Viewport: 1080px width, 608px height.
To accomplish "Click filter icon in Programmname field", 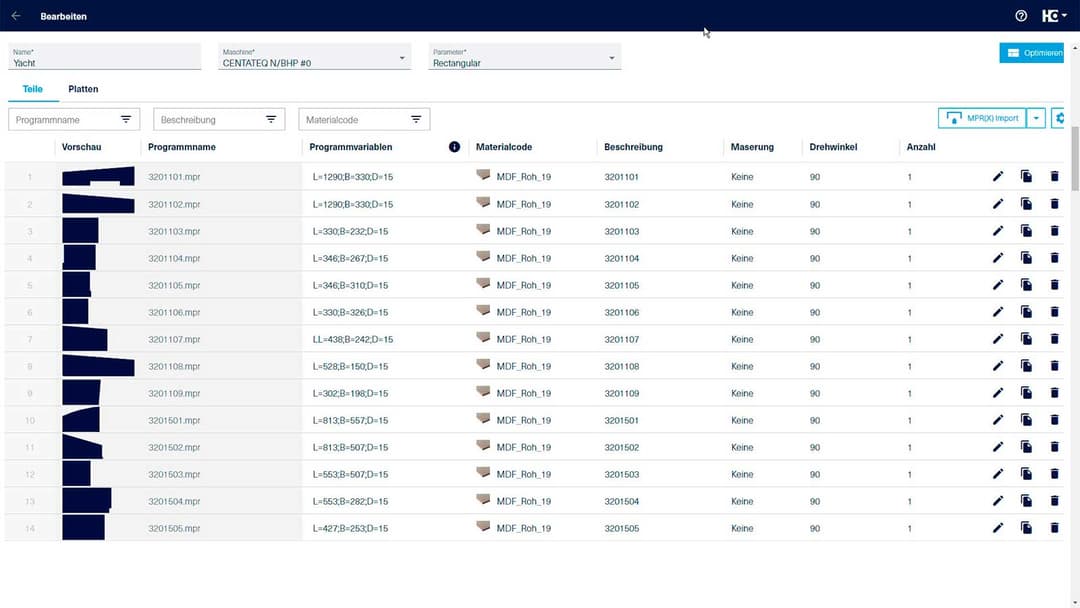I will tap(126, 119).
